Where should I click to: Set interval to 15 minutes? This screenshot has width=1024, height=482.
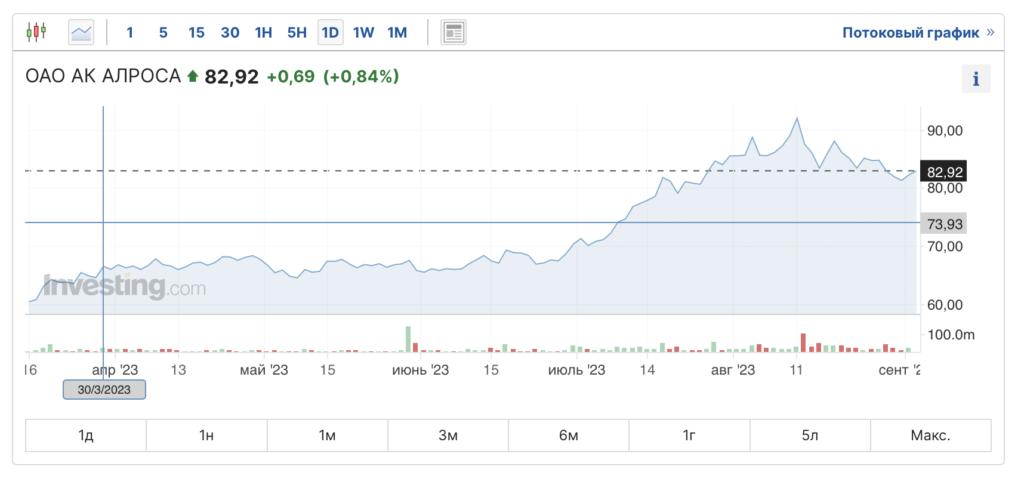pyautogui.click(x=197, y=33)
